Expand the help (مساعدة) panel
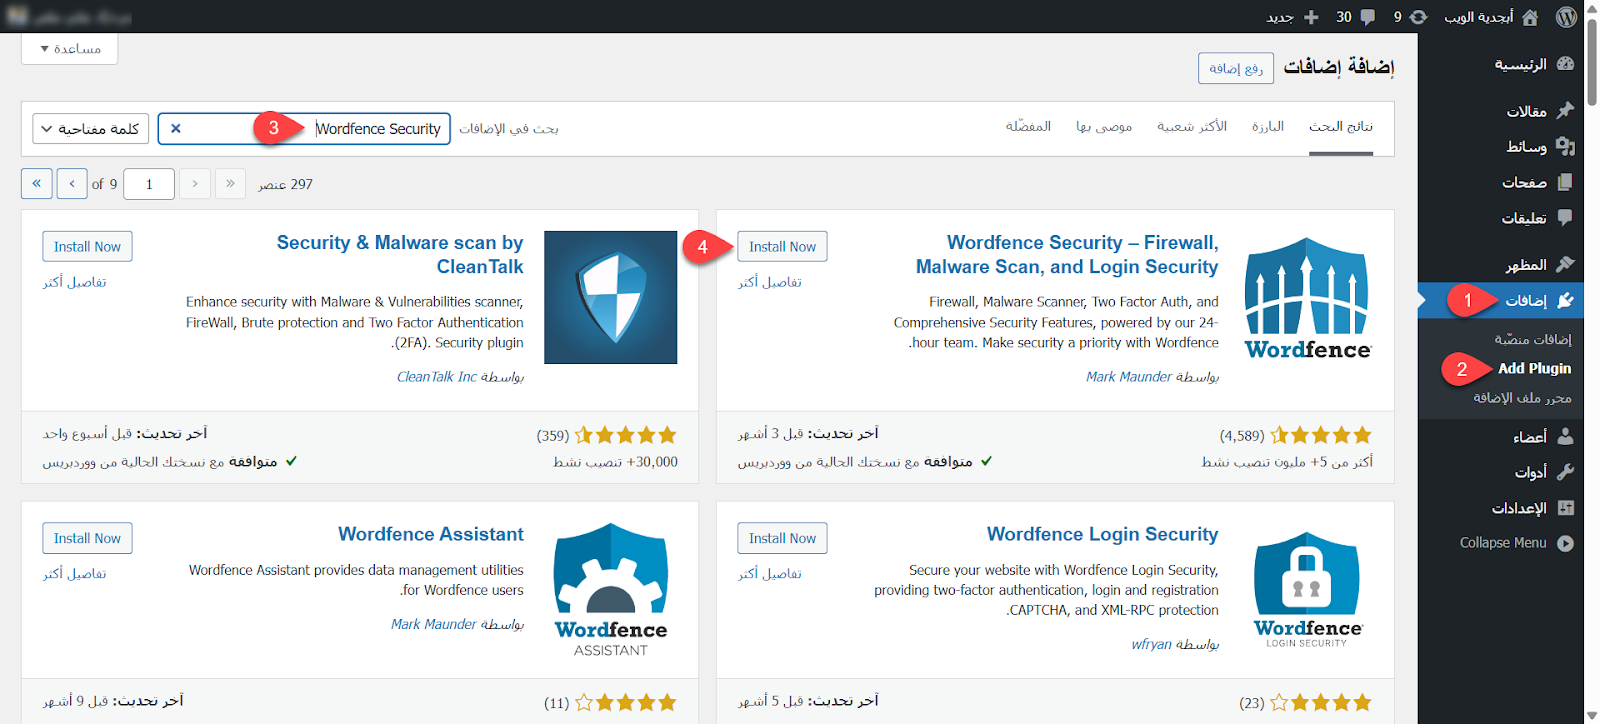 coord(70,49)
